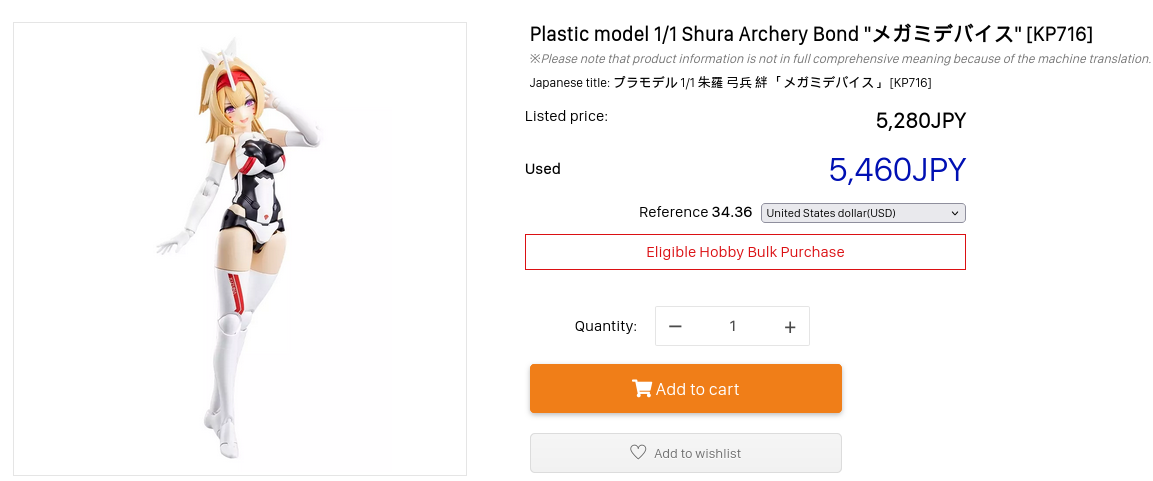The image size is (1153, 481).
Task: Increase quantity with the plus icon
Action: 790,326
